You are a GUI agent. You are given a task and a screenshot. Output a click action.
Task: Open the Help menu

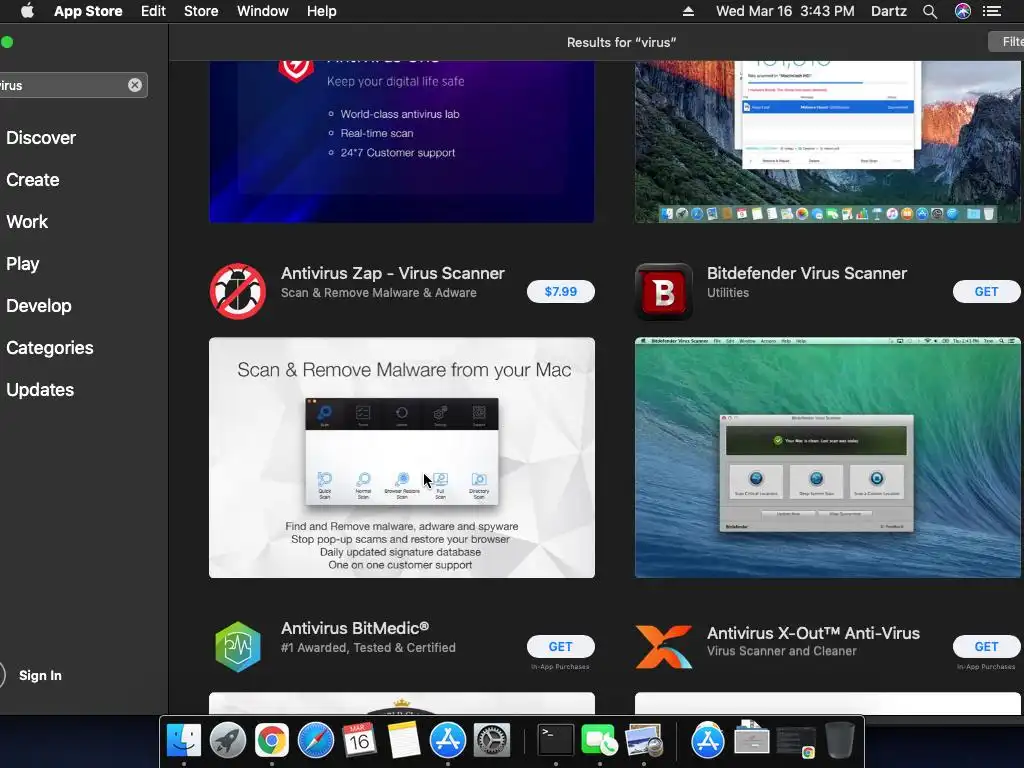[x=322, y=11]
